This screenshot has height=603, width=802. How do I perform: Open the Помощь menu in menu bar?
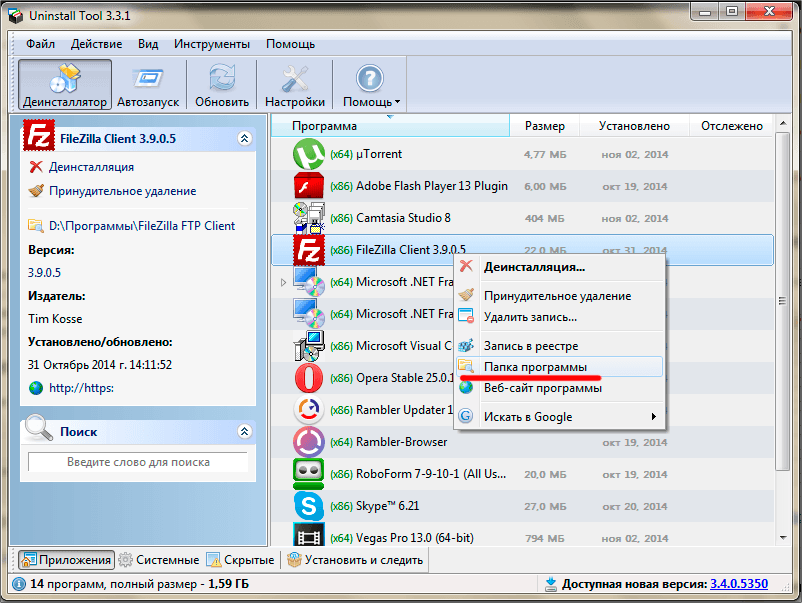click(x=290, y=44)
